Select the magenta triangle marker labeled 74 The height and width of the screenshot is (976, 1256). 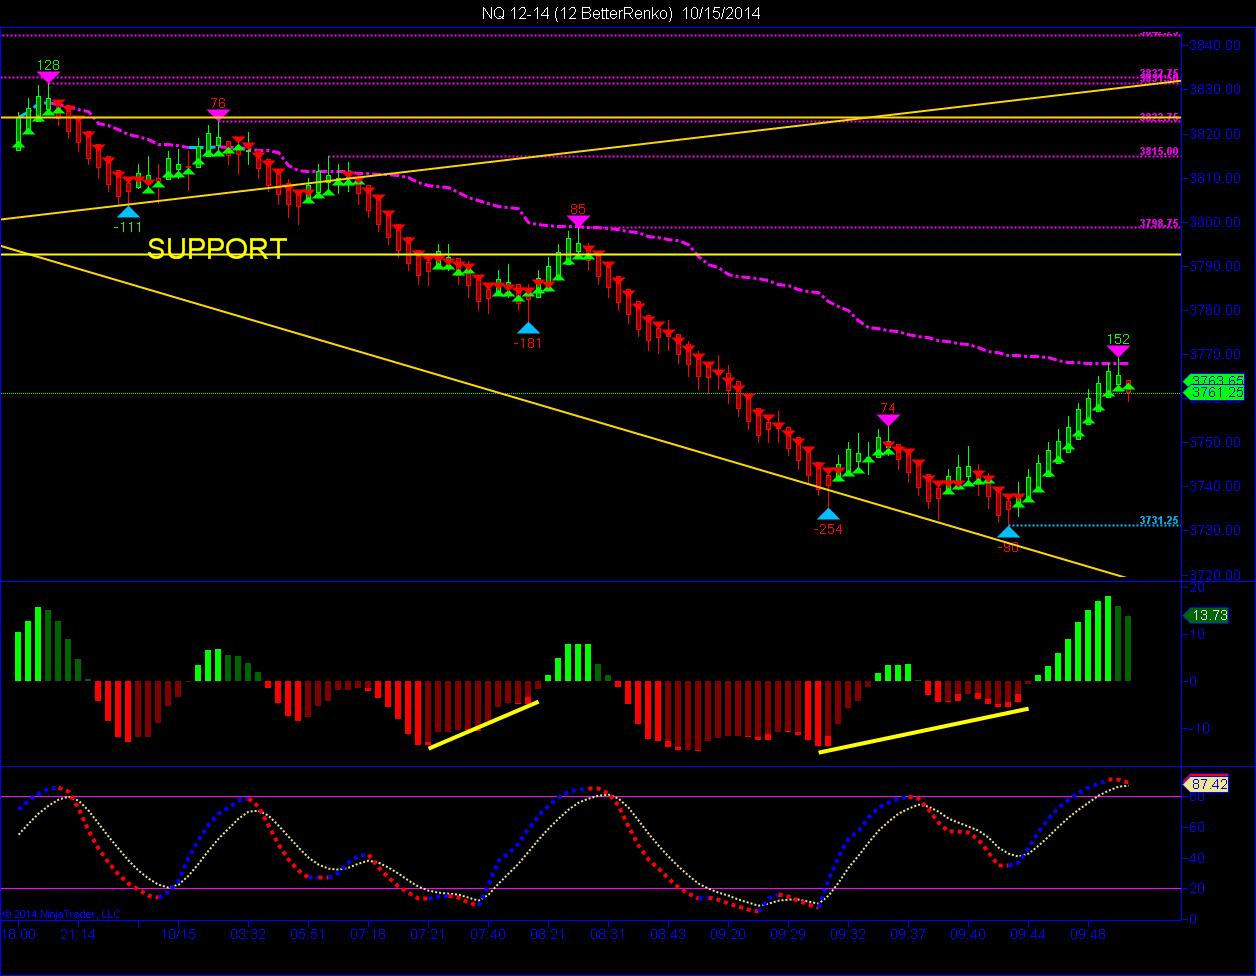[x=887, y=421]
